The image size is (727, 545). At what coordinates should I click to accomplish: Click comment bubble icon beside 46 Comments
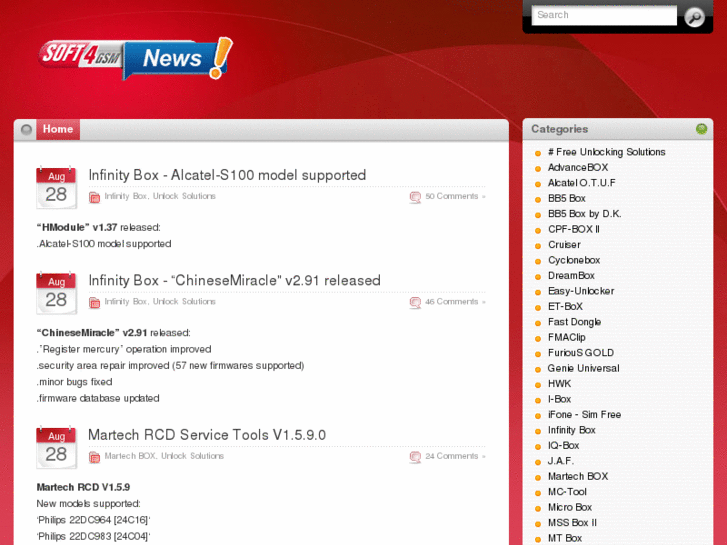click(415, 302)
